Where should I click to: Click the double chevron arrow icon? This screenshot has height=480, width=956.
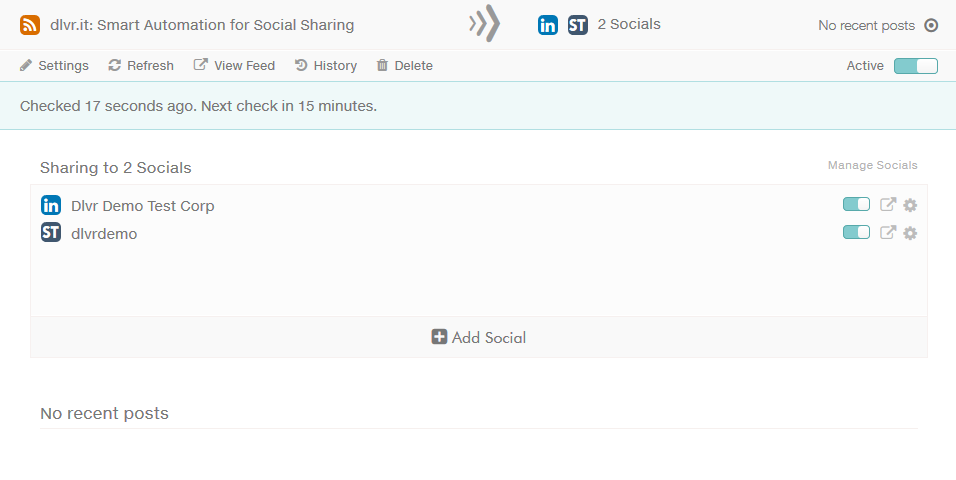[485, 24]
